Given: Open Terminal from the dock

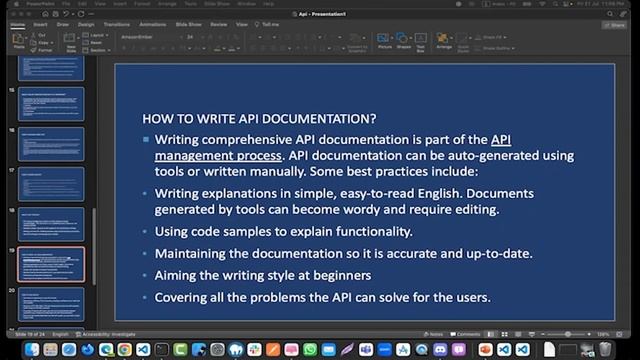Looking at the screenshot, I should (x=162, y=349).
